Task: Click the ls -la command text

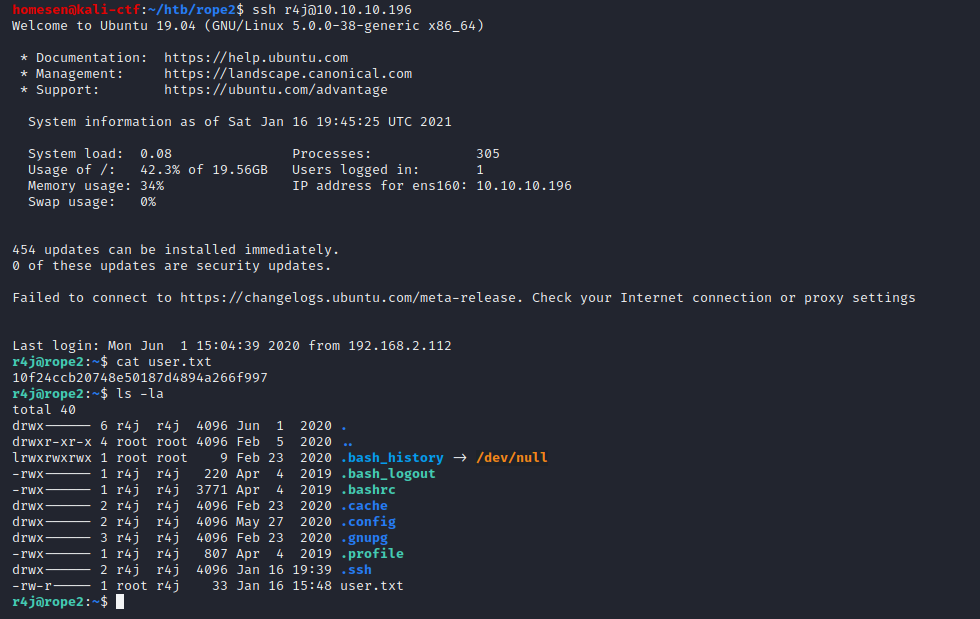Action: coord(140,394)
